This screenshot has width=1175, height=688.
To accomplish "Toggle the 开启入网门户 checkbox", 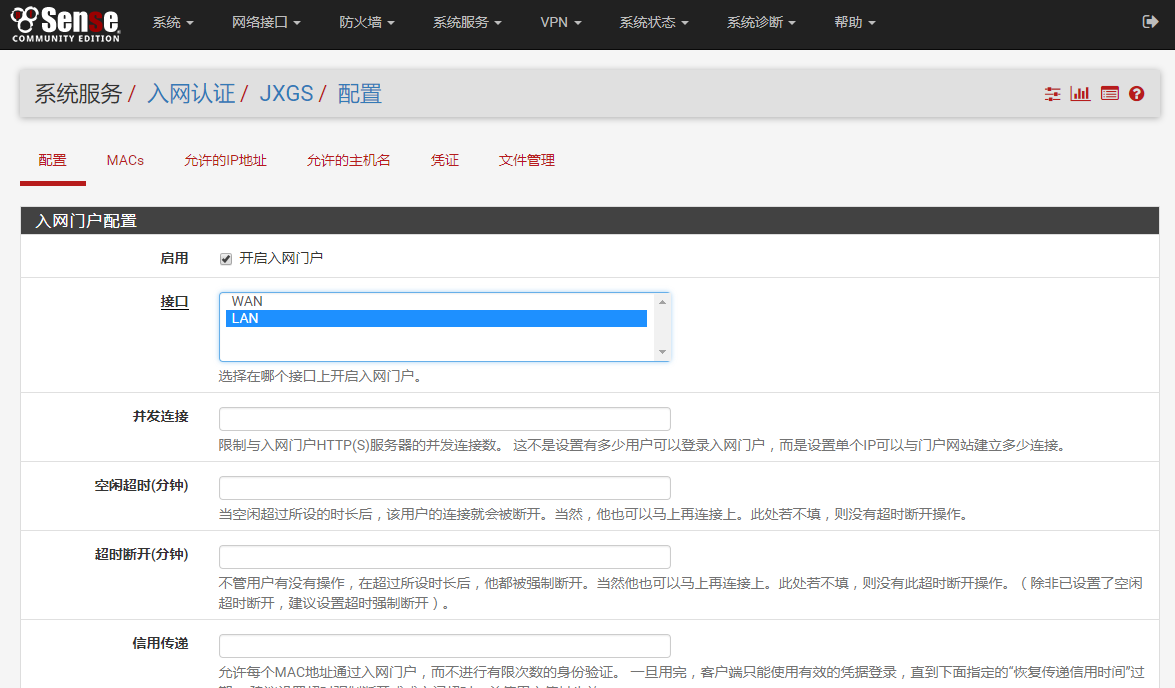I will (x=226, y=259).
